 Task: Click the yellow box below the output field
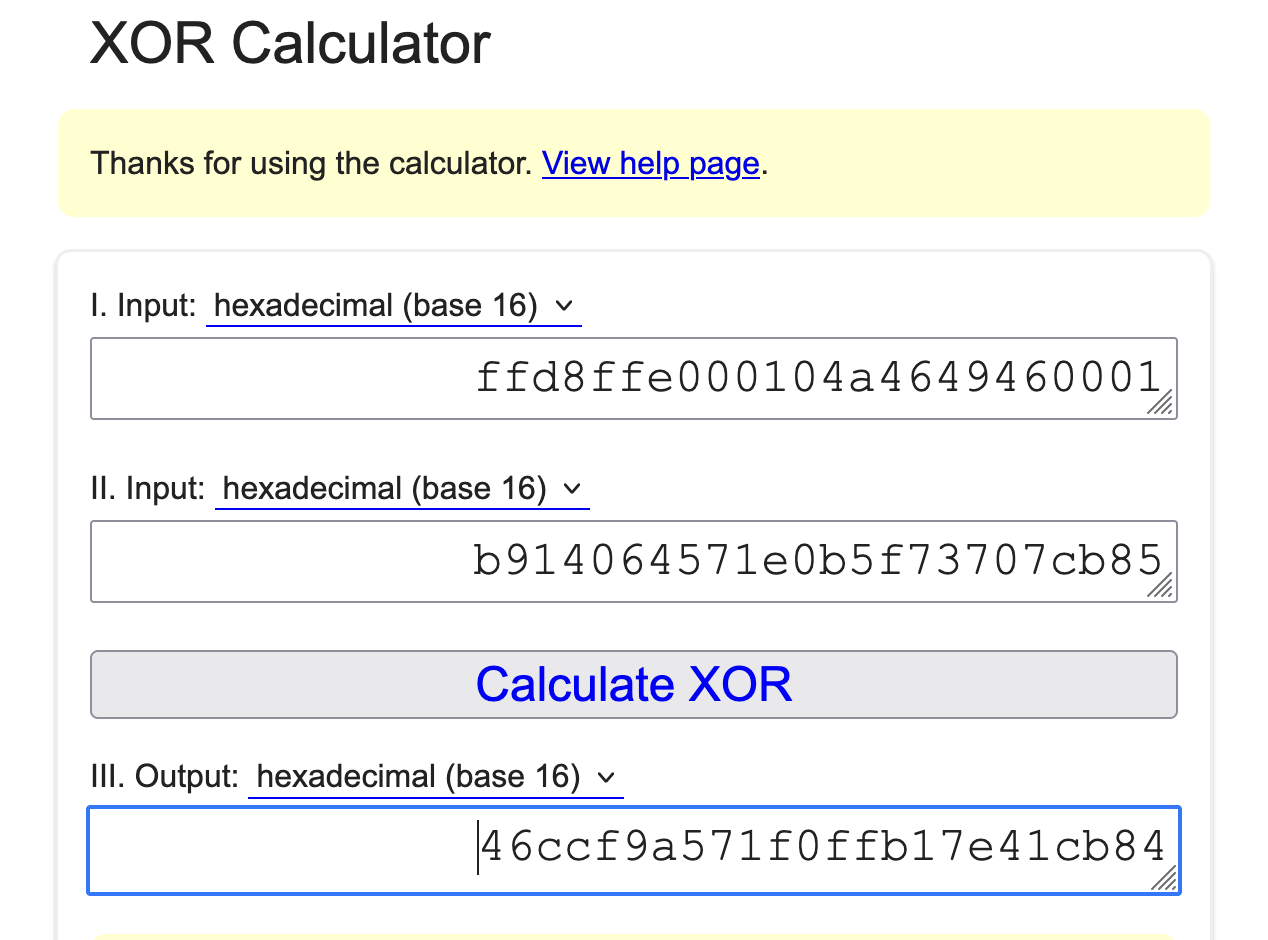click(x=632, y=936)
